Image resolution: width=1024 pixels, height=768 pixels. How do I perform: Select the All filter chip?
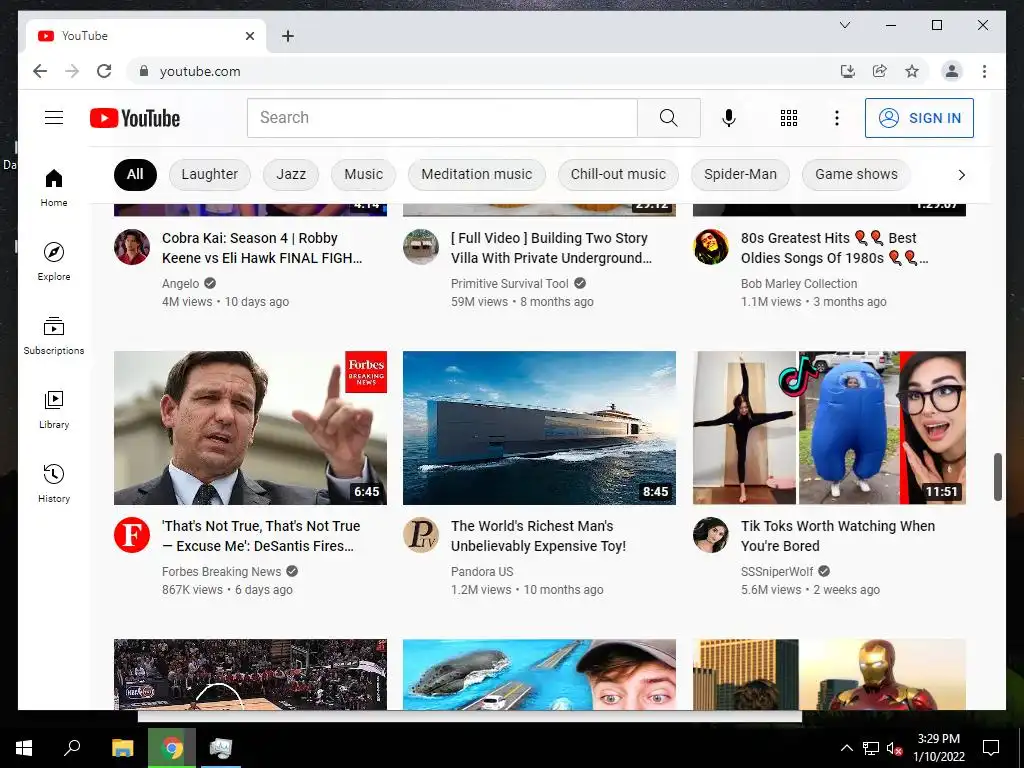pos(135,174)
